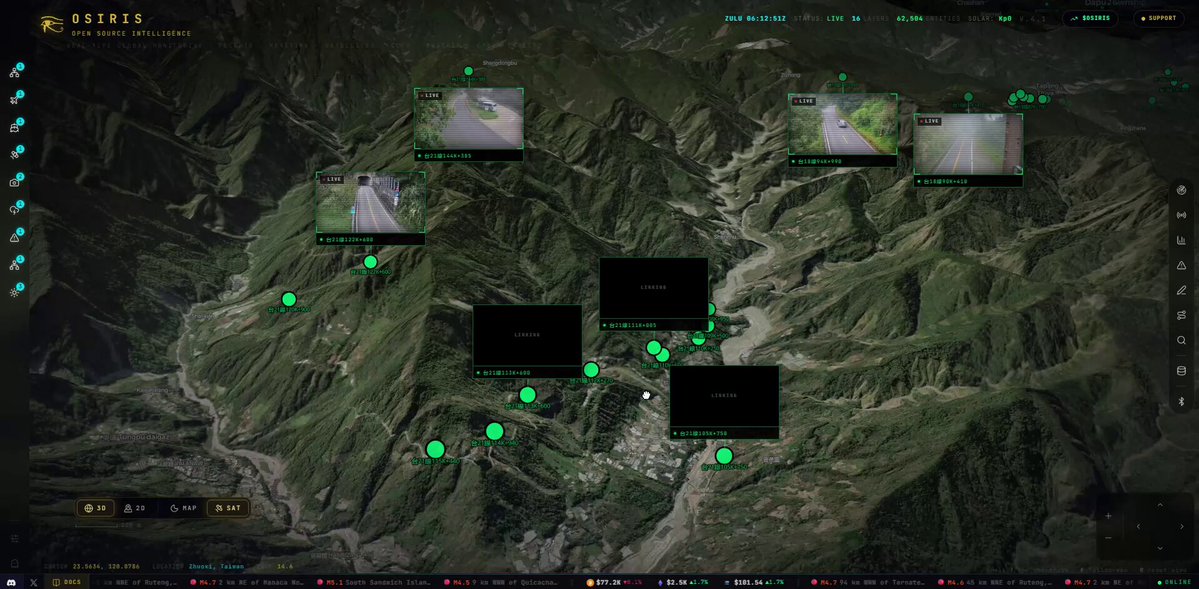The height and width of the screenshot is (589, 1199).
Task: Open live camera feed 台18線94K+990
Action: 843,130
